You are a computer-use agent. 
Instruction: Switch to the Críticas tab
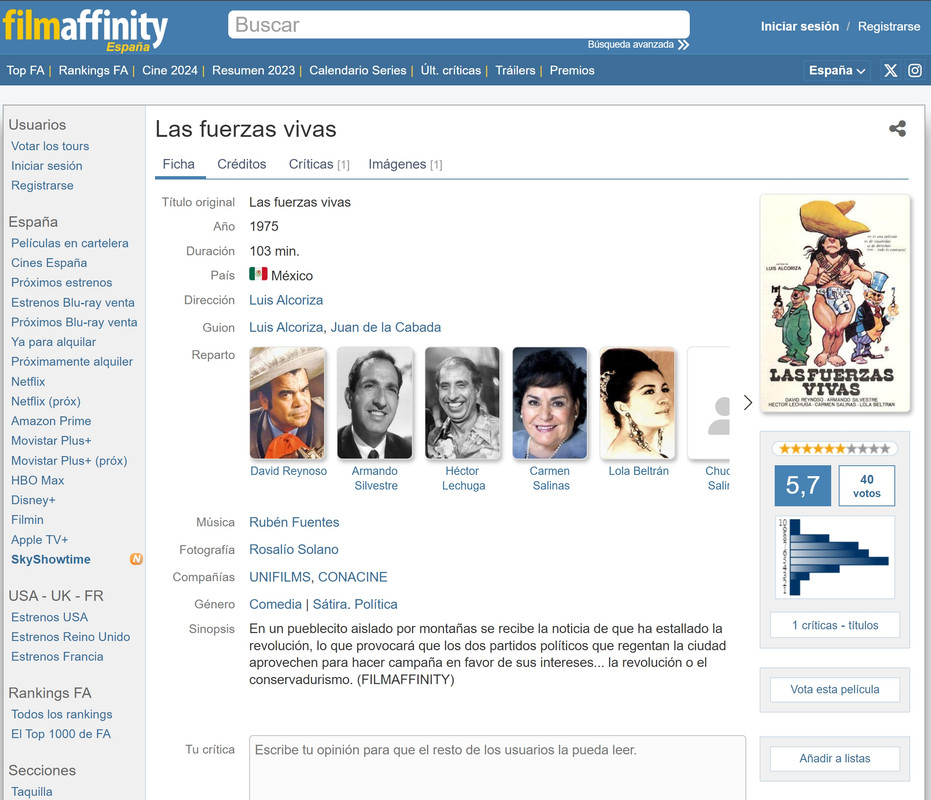[x=319, y=164]
